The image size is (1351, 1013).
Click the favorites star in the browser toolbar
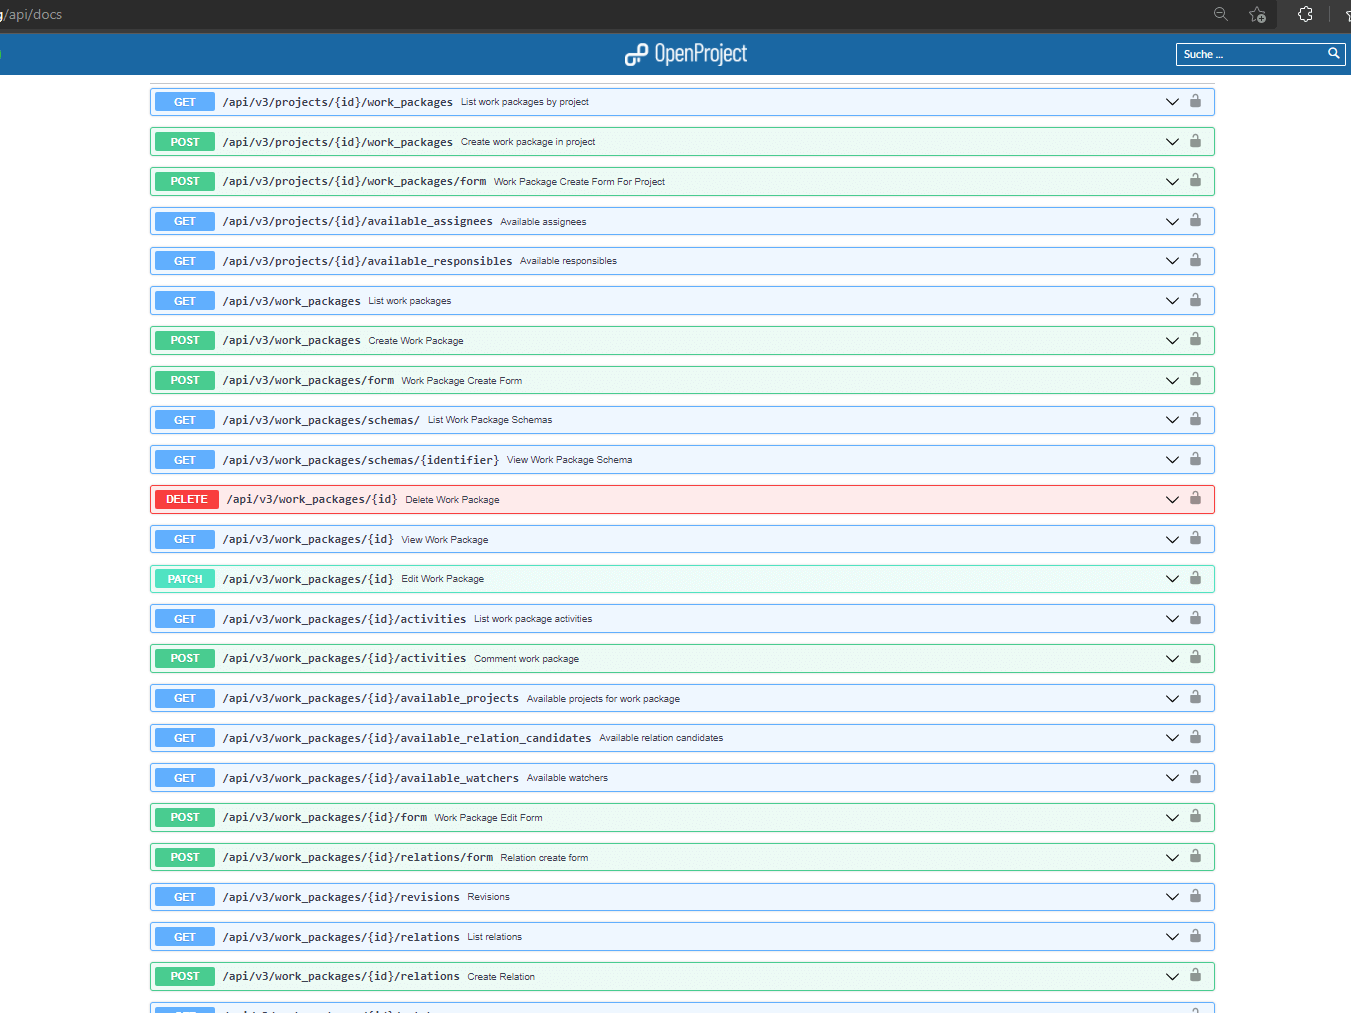1257,15
